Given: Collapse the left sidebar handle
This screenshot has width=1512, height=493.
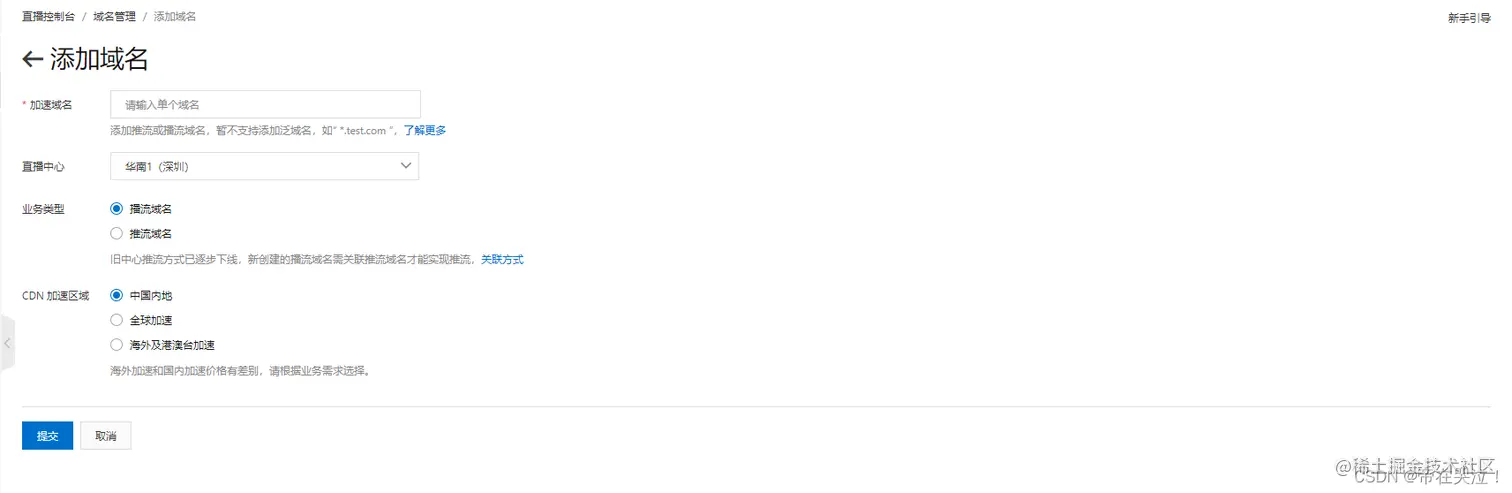Looking at the screenshot, I should click(7, 343).
